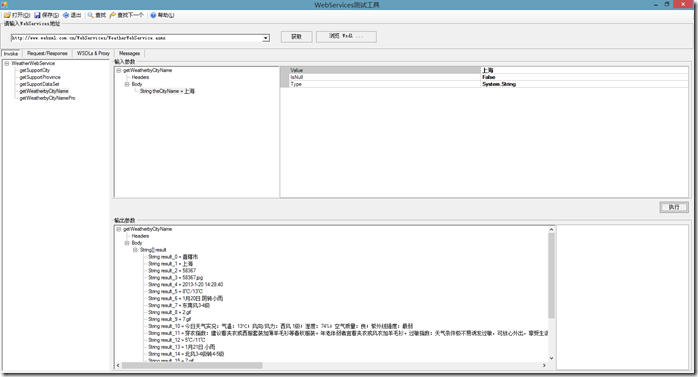Run the call with the 执行 button
This screenshot has height=377, width=698.
674,207
